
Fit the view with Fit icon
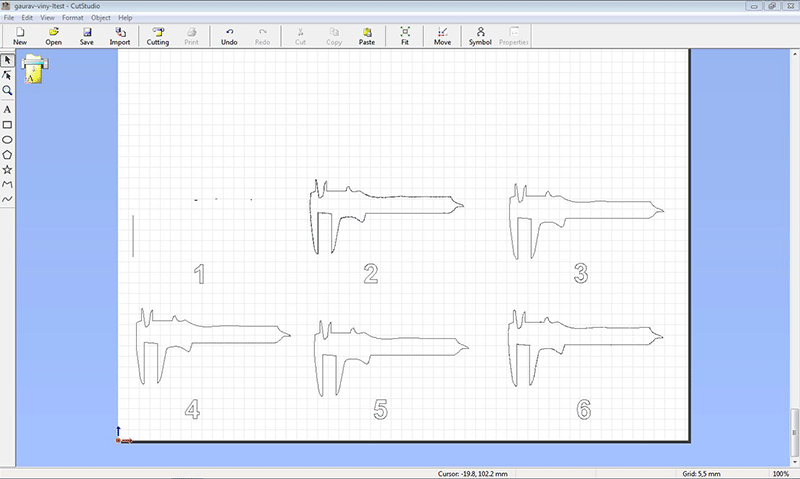click(x=405, y=36)
